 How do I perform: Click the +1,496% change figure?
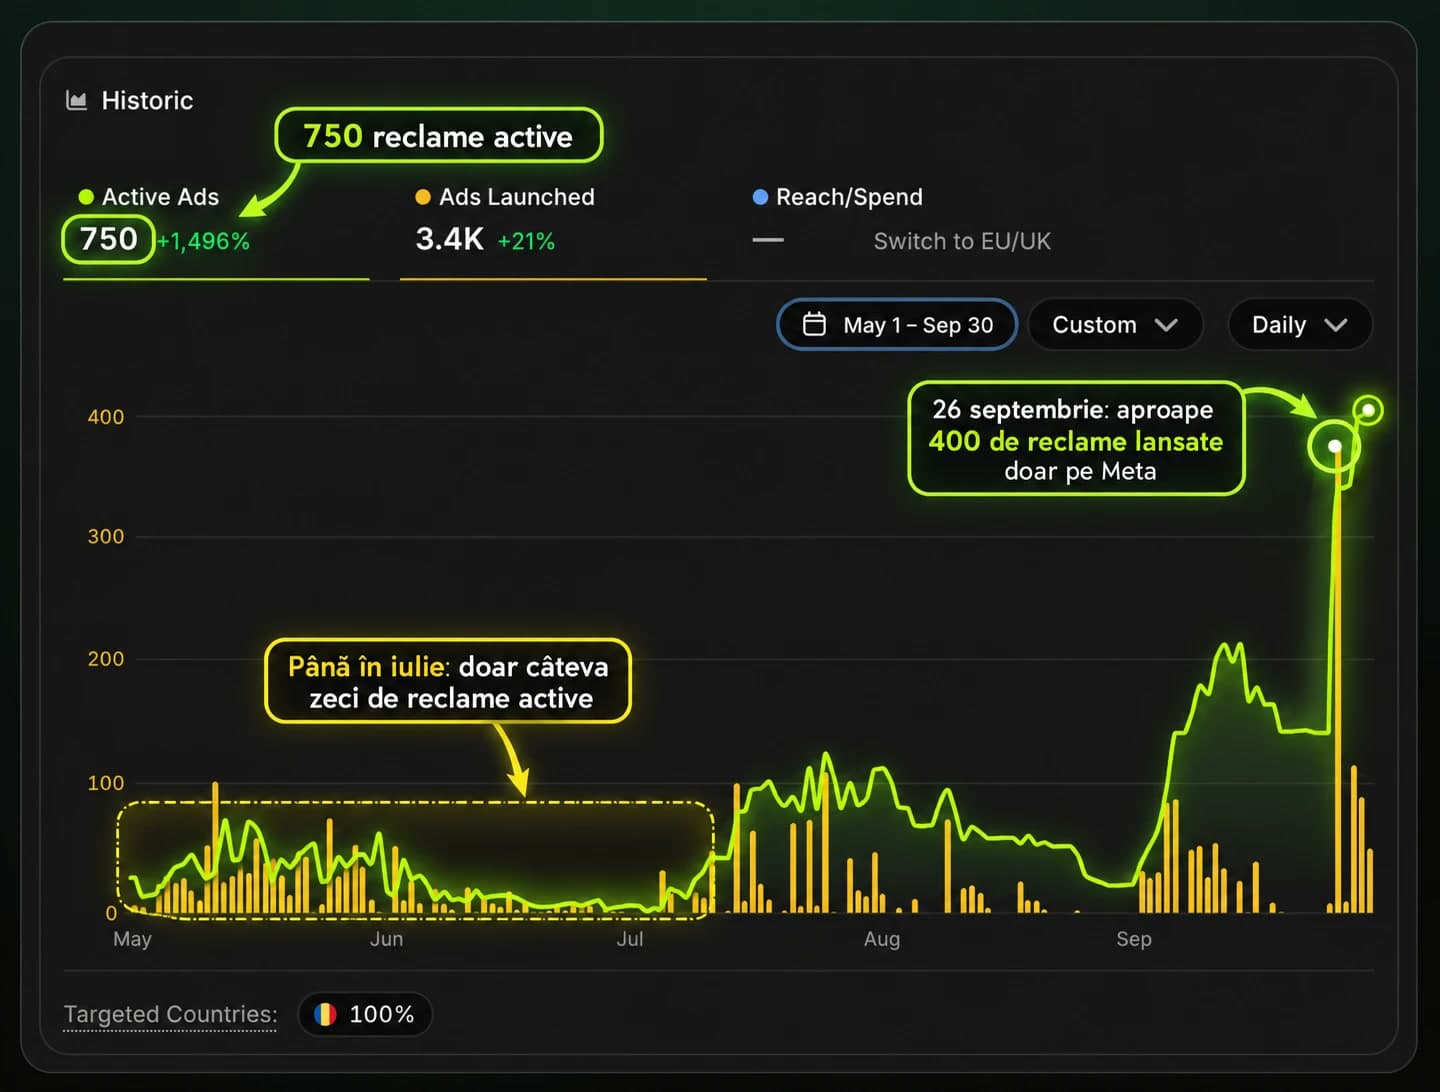[x=203, y=241]
